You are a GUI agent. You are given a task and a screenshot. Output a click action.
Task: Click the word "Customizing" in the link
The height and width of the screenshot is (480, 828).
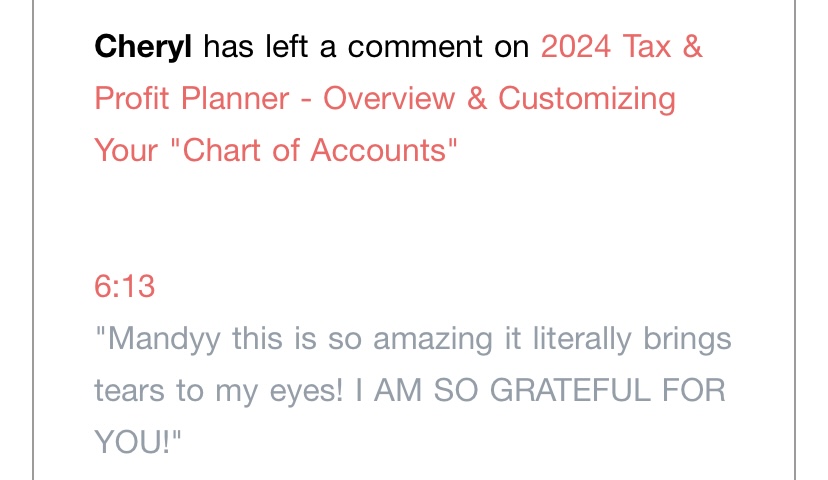point(586,99)
